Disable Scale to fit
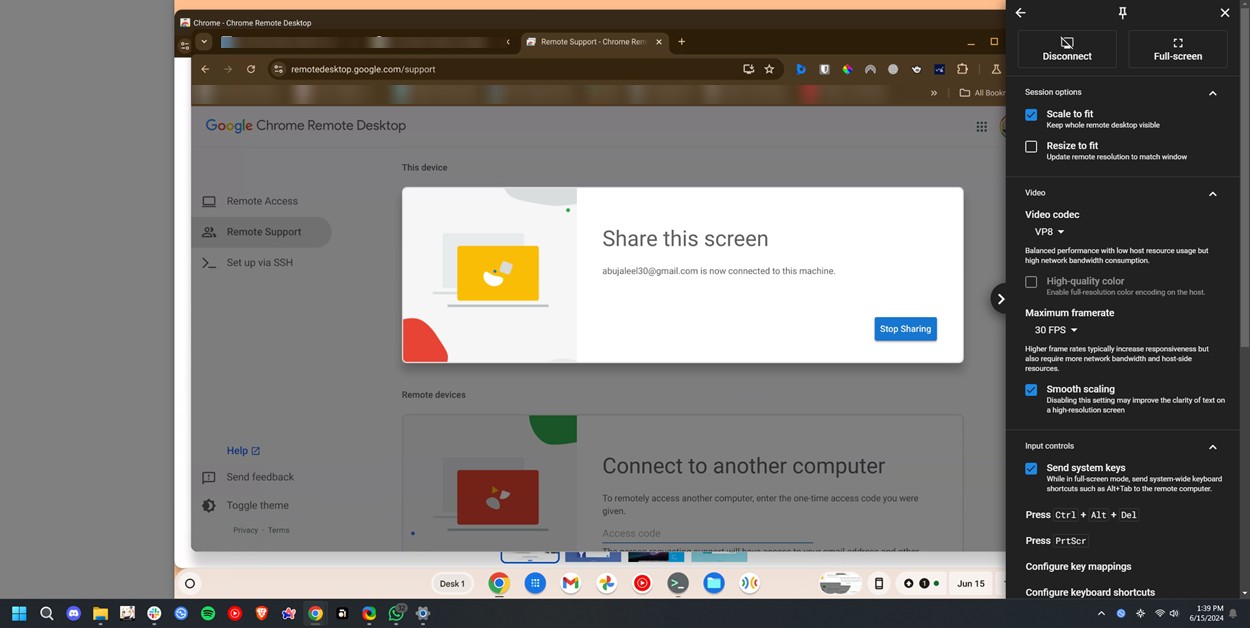The height and width of the screenshot is (628, 1250). pyautogui.click(x=1031, y=114)
